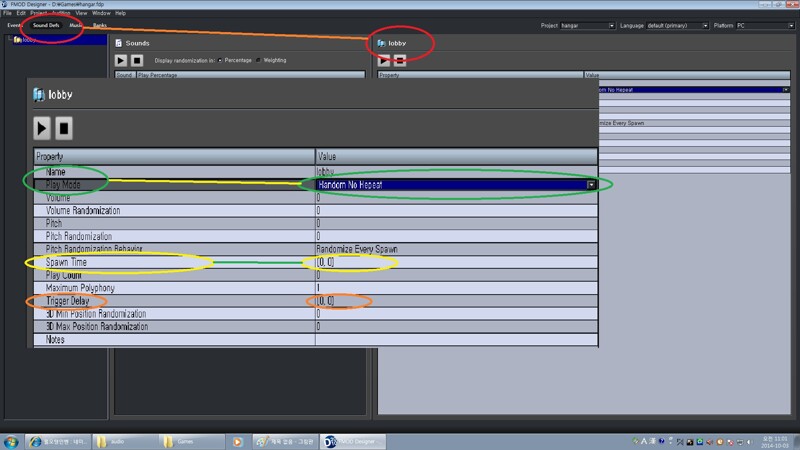Screen dimensions: 800x450
Task: Click the lobby icon in the small properties panel
Action: pyautogui.click(x=381, y=43)
